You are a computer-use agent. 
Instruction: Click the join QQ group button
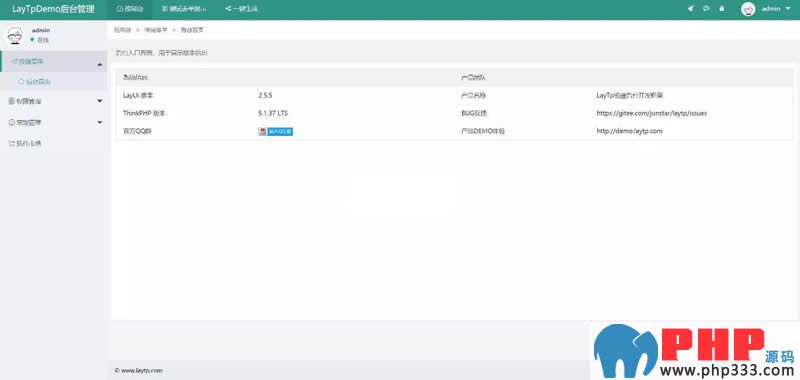point(276,132)
